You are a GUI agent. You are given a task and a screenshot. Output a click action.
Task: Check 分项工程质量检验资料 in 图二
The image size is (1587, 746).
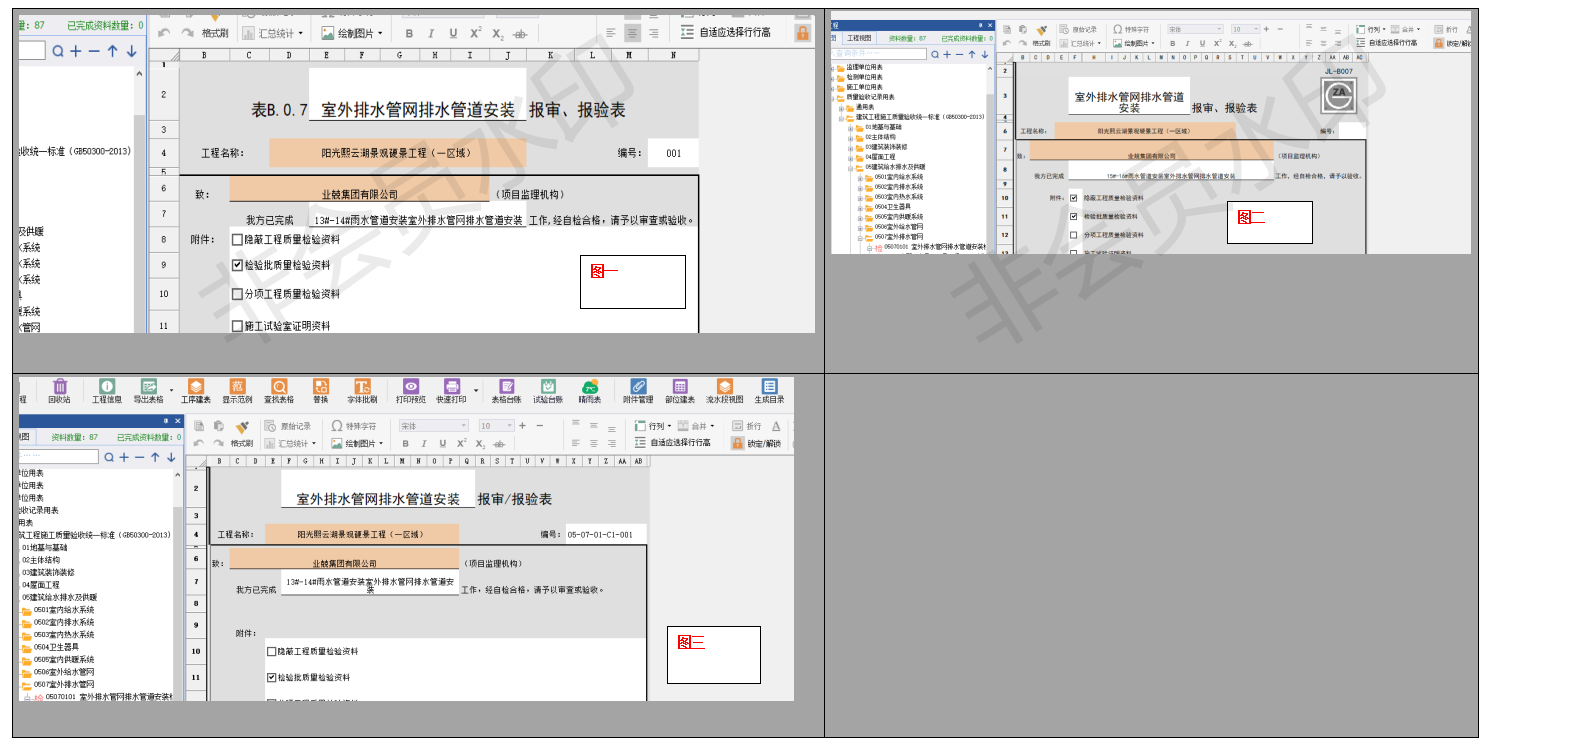(1074, 235)
